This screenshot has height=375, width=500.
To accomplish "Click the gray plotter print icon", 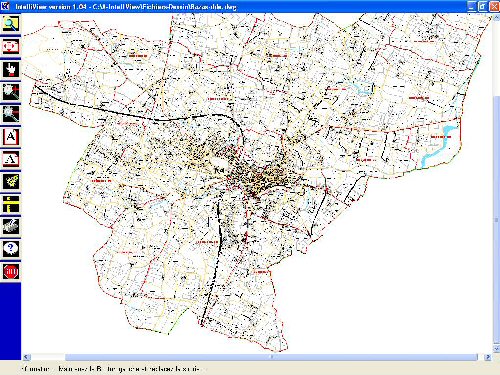I will pyautogui.click(x=11, y=227).
